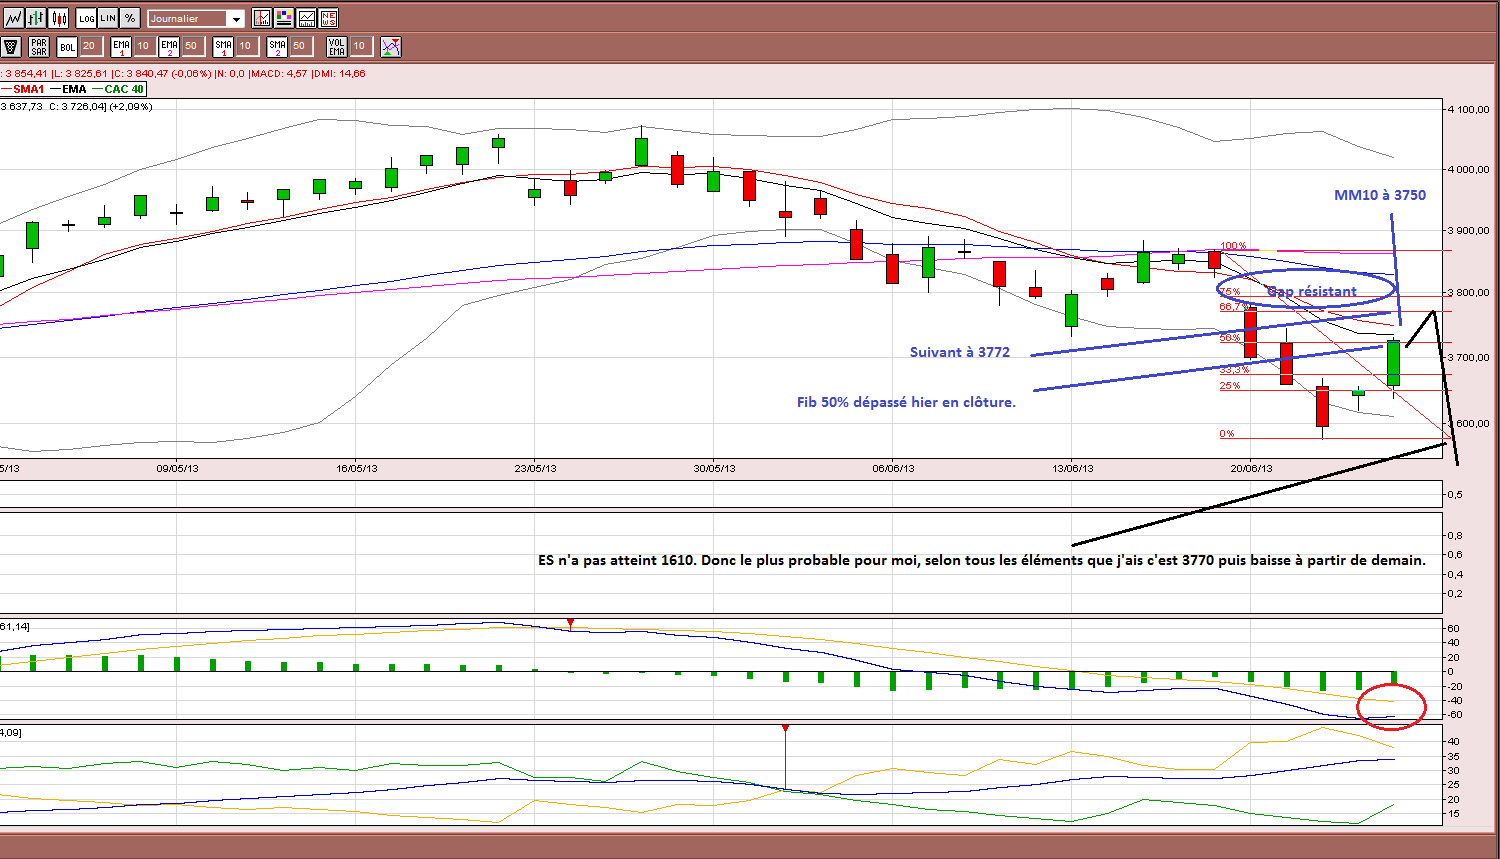Viewport: 1500px width, 859px height.
Task: Click the MACD: 4,57 readout
Action: click(x=278, y=73)
